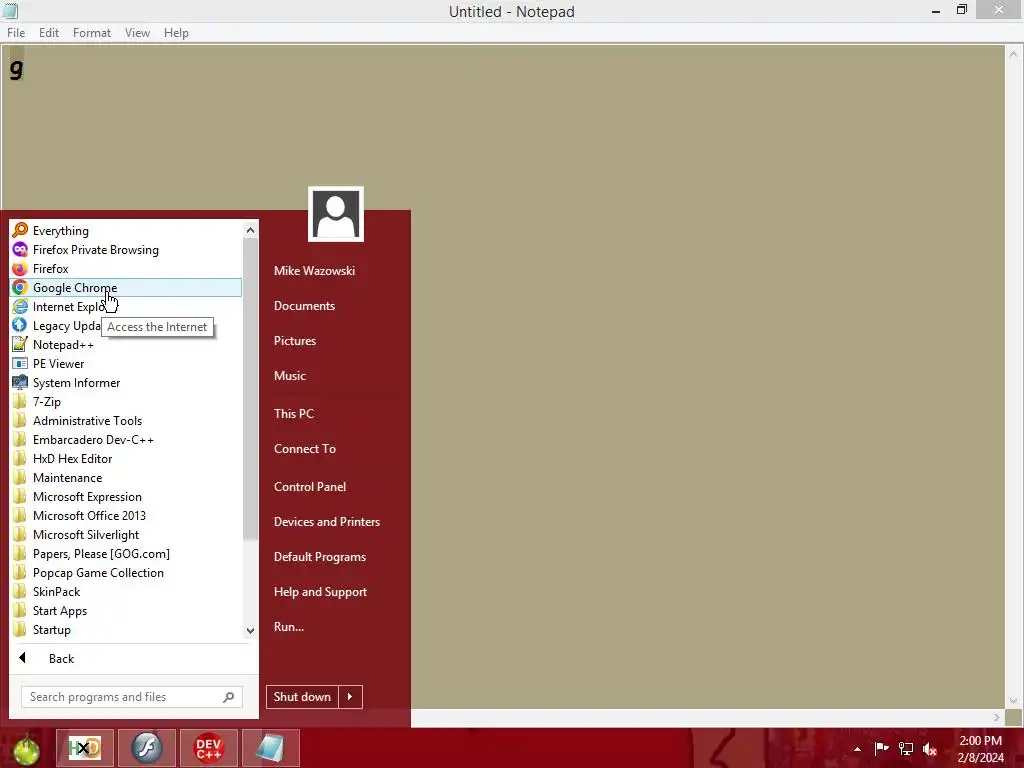Click the user account picture

point(336,214)
